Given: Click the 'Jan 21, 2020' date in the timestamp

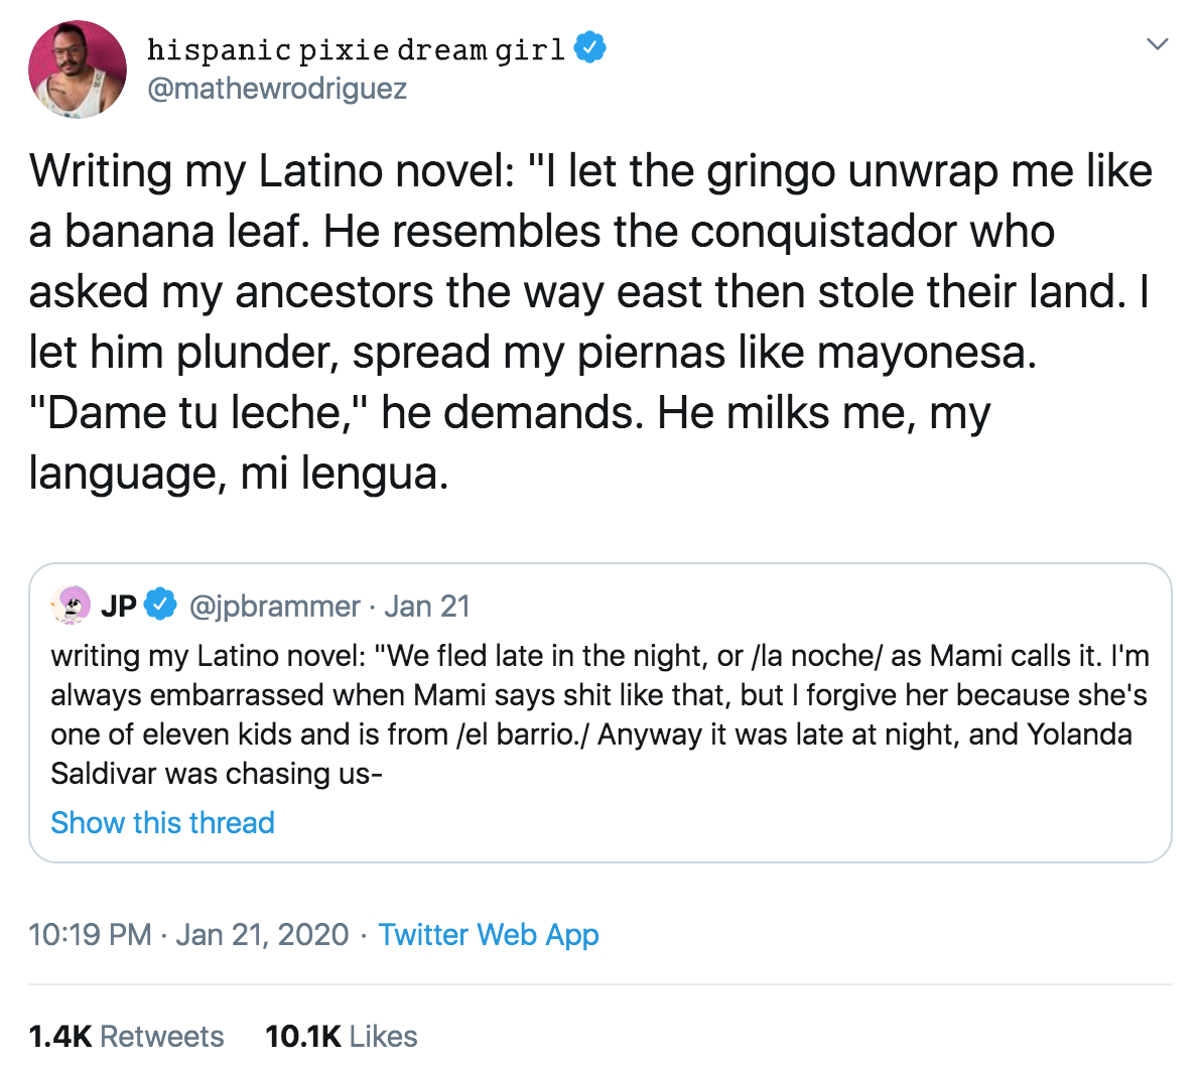Looking at the screenshot, I should [x=262, y=935].
